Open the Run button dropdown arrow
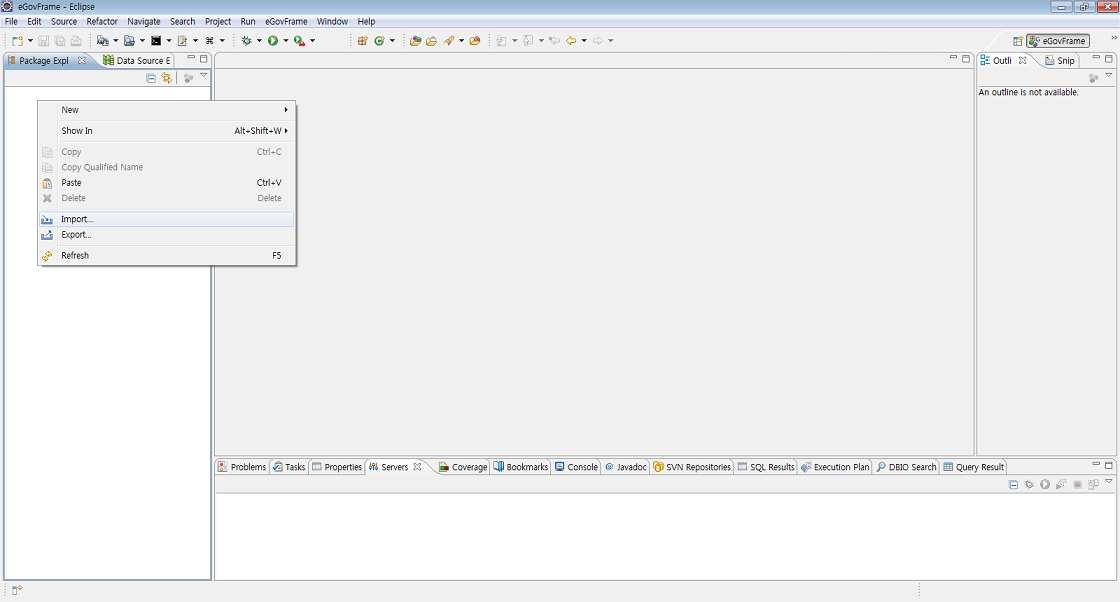Viewport: 1120px width, 602px height. click(285, 41)
